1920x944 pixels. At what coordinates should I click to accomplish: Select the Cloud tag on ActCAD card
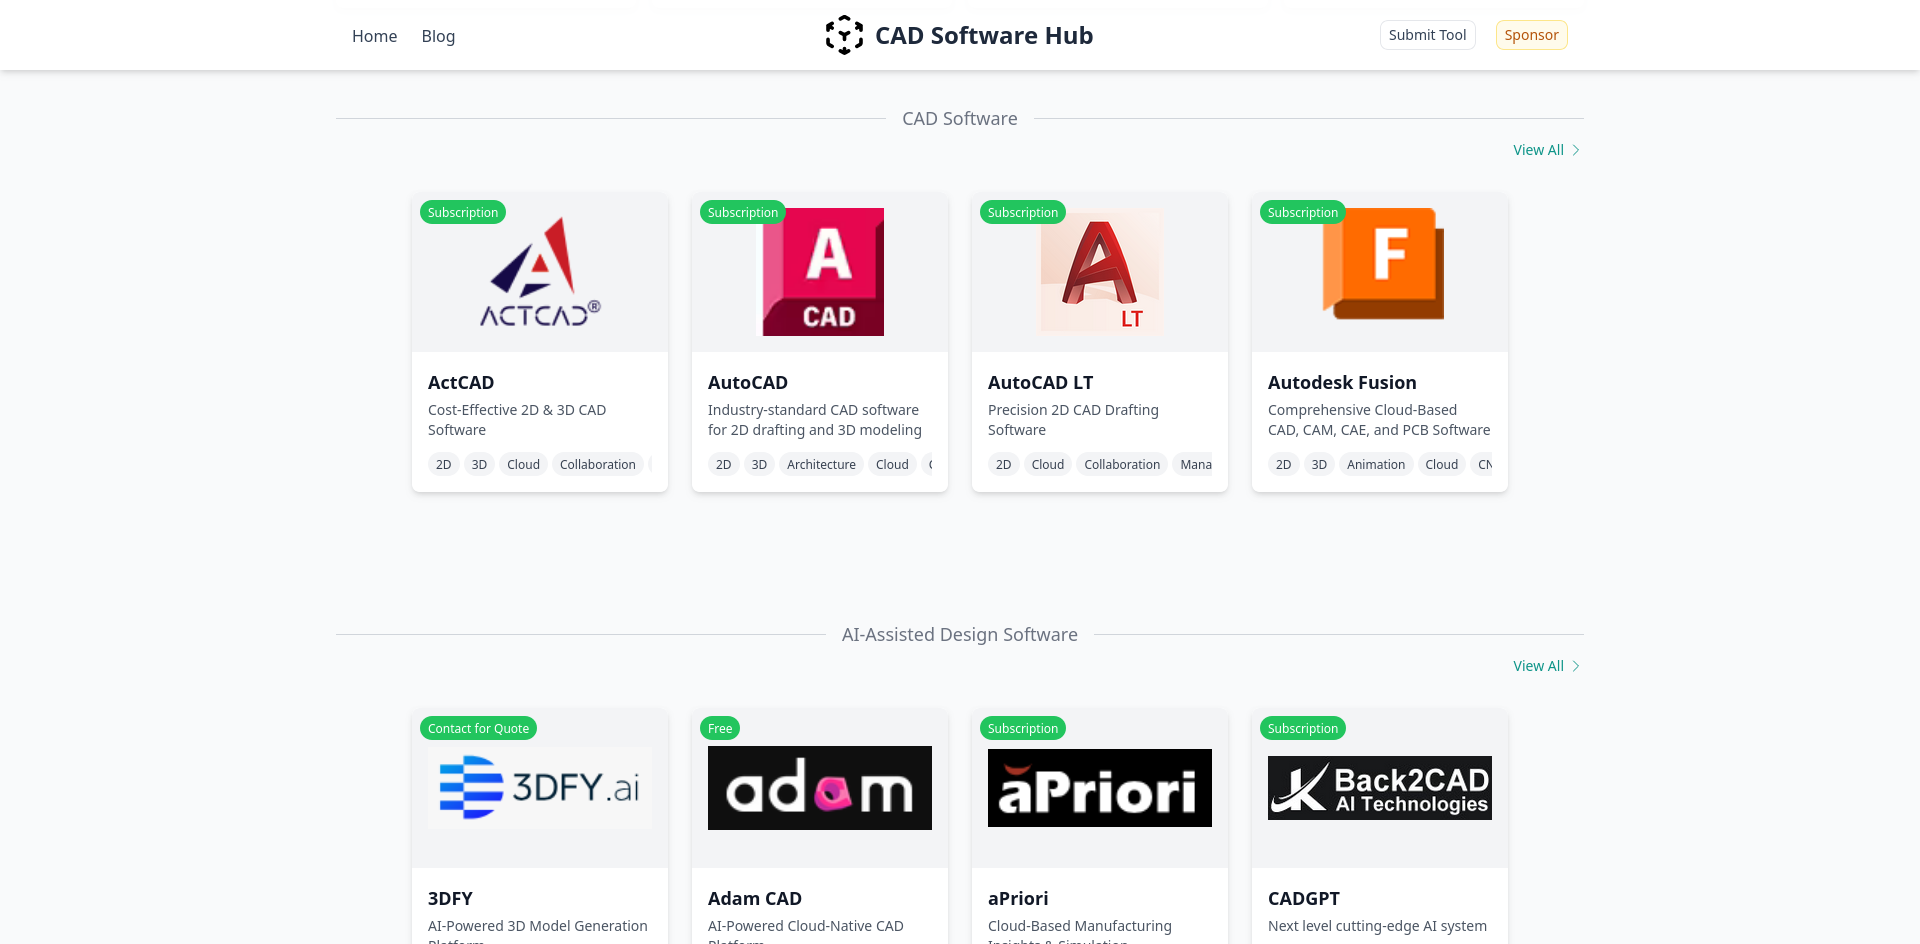click(x=523, y=464)
